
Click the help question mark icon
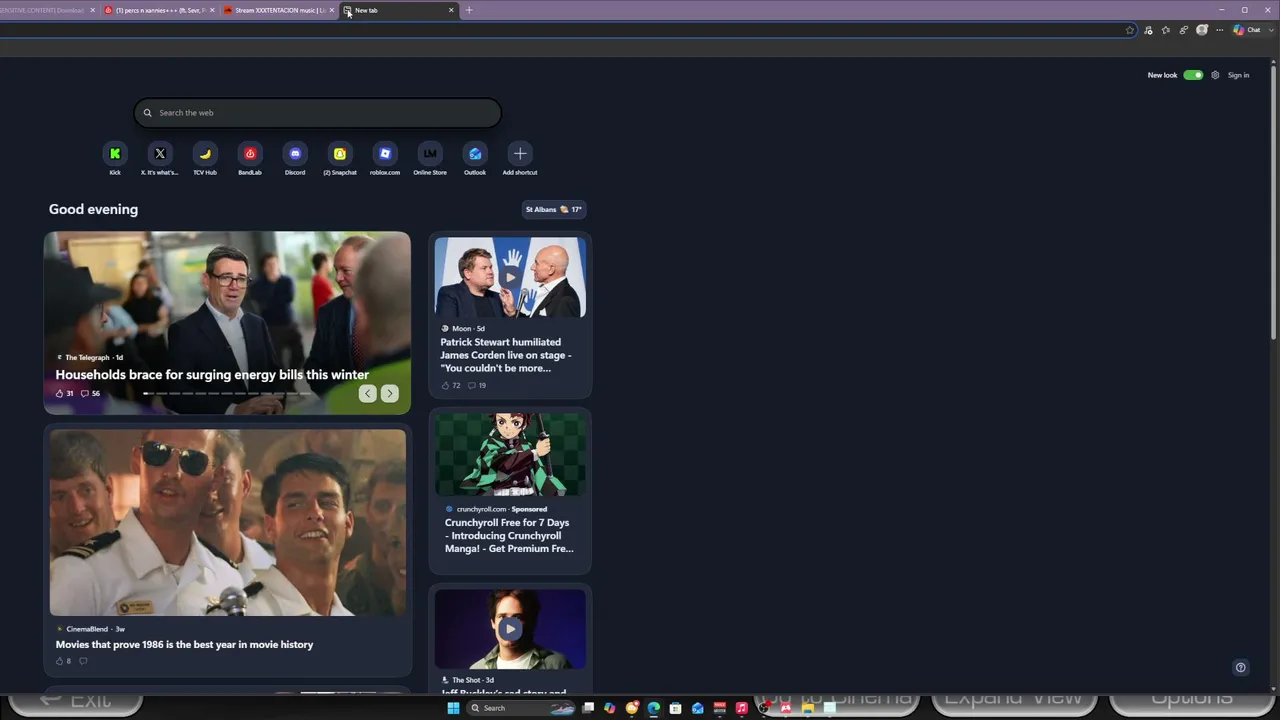pos(1241,668)
